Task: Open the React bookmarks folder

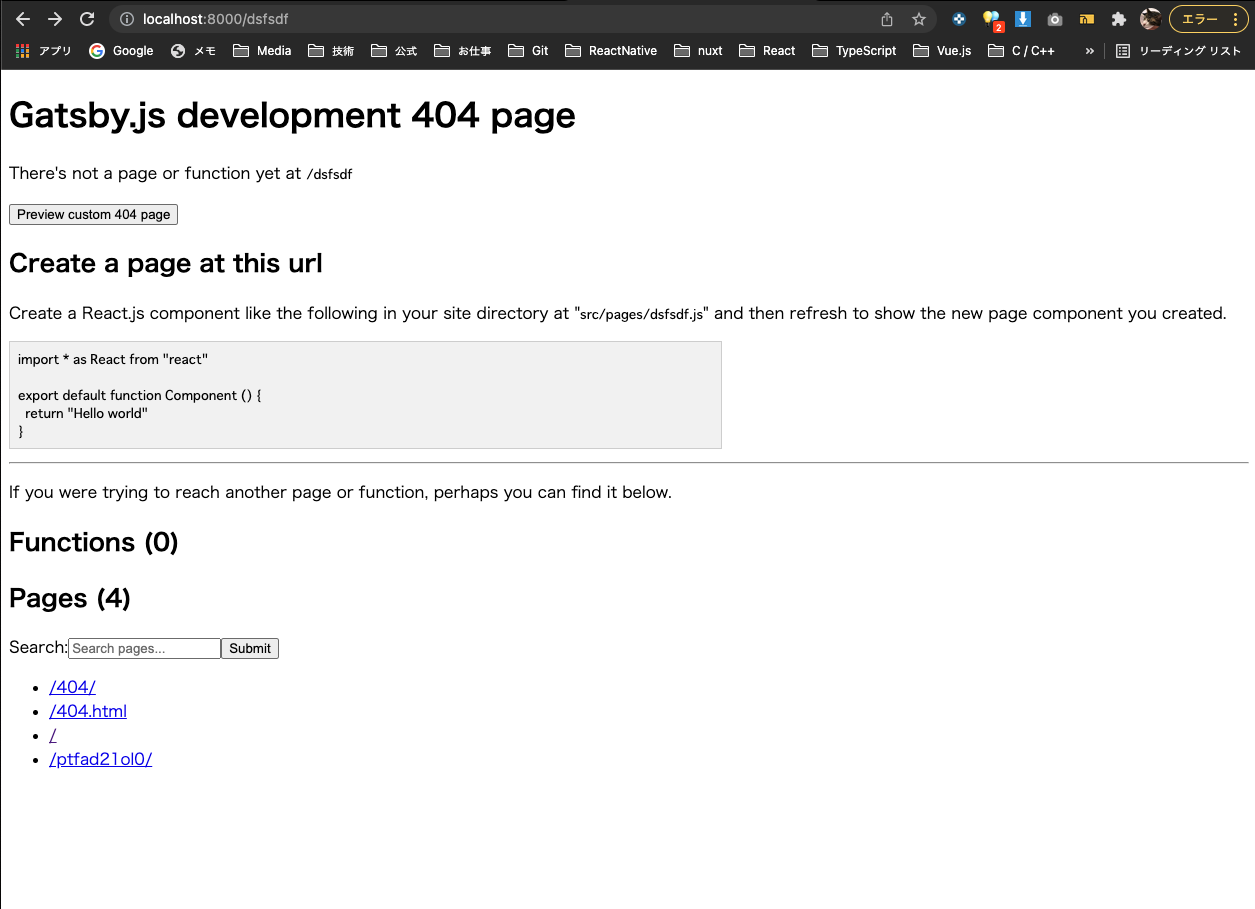Action: coord(767,51)
